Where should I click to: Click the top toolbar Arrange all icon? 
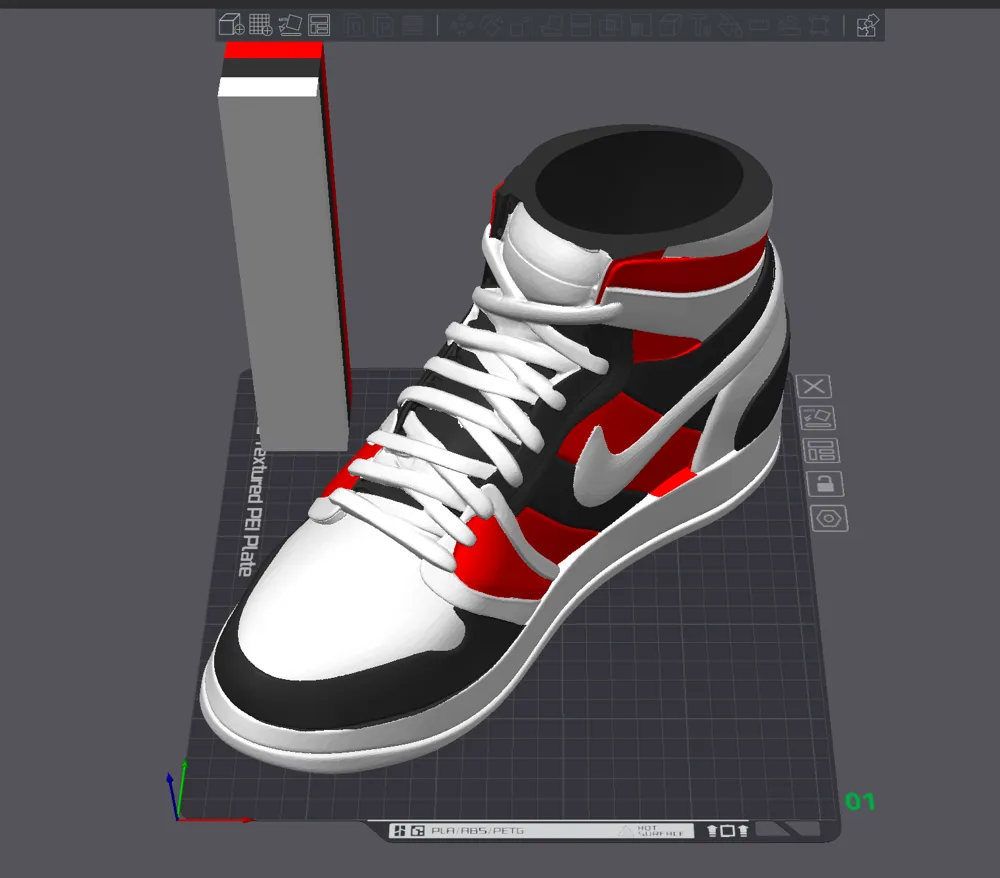click(319, 25)
